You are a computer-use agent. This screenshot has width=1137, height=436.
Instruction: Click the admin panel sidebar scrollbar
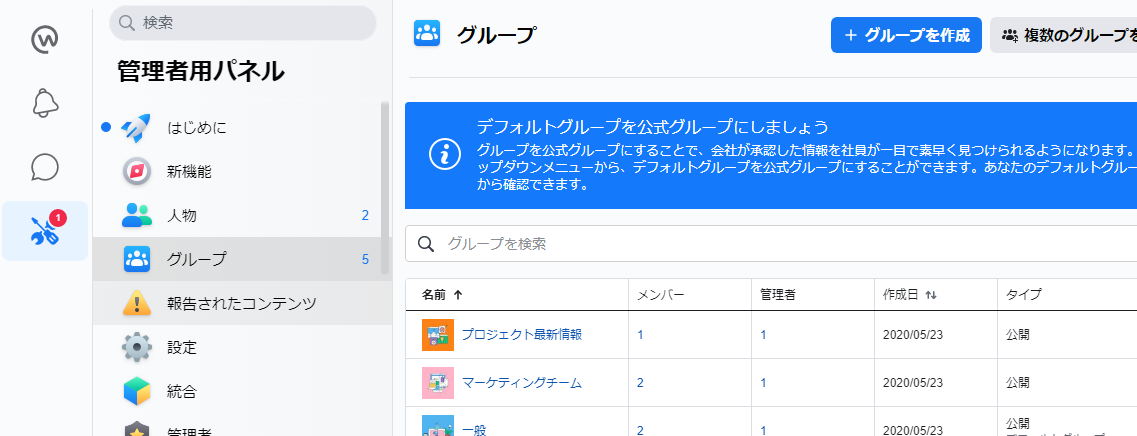[x=385, y=189]
